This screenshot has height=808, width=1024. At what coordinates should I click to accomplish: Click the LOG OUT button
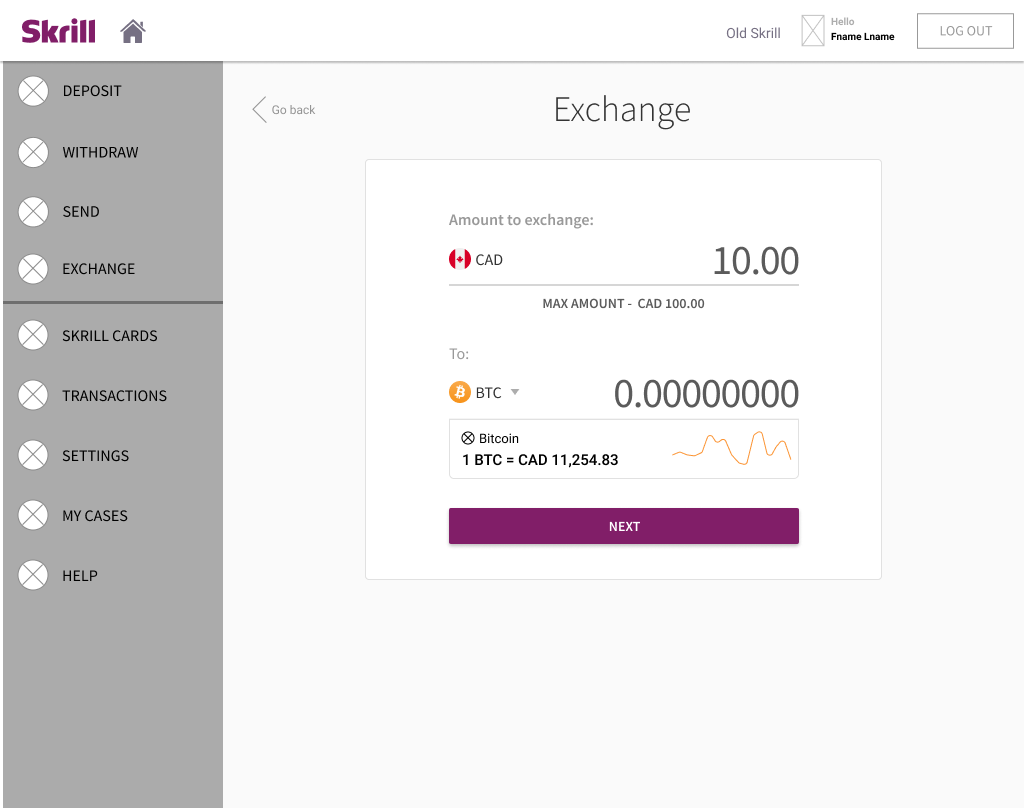965,31
